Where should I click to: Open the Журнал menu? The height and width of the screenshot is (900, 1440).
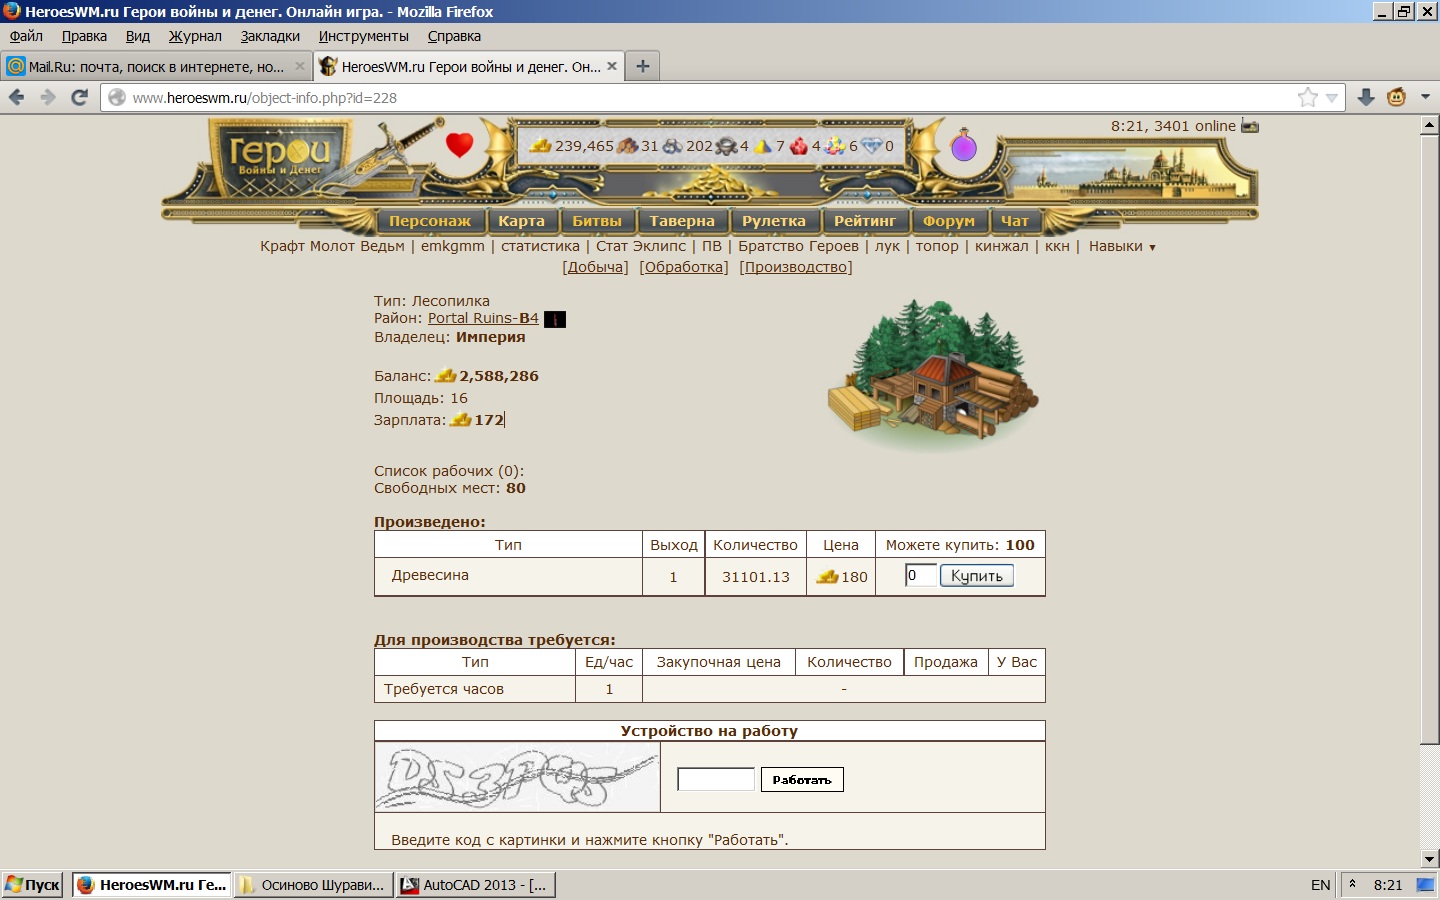[x=195, y=36]
